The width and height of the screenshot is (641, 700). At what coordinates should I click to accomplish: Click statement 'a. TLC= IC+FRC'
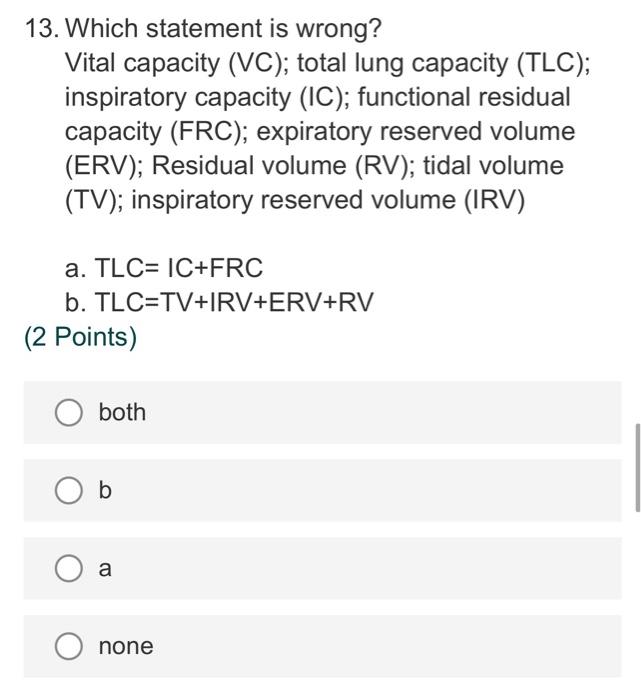[164, 268]
